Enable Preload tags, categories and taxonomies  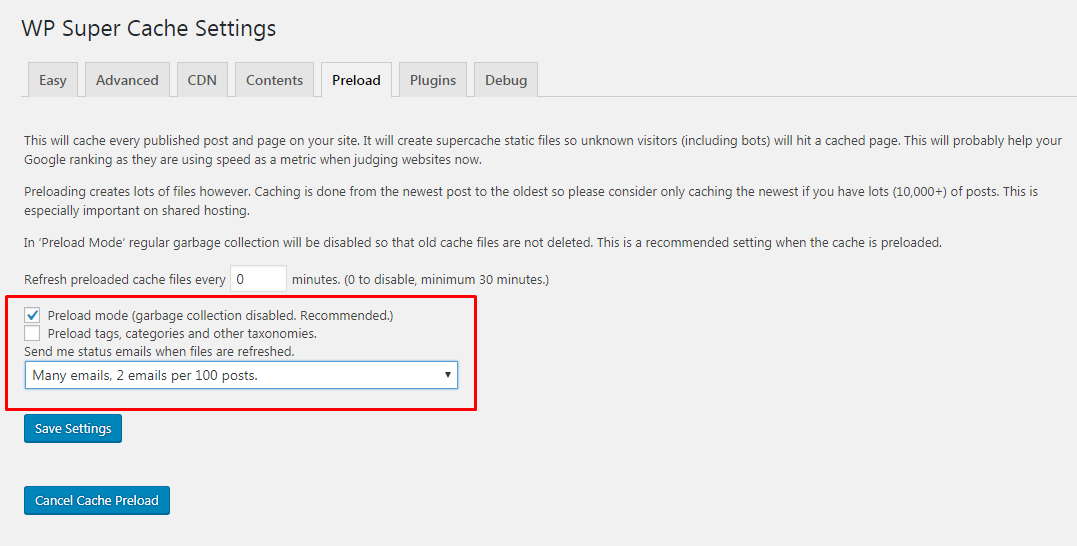click(x=32, y=333)
